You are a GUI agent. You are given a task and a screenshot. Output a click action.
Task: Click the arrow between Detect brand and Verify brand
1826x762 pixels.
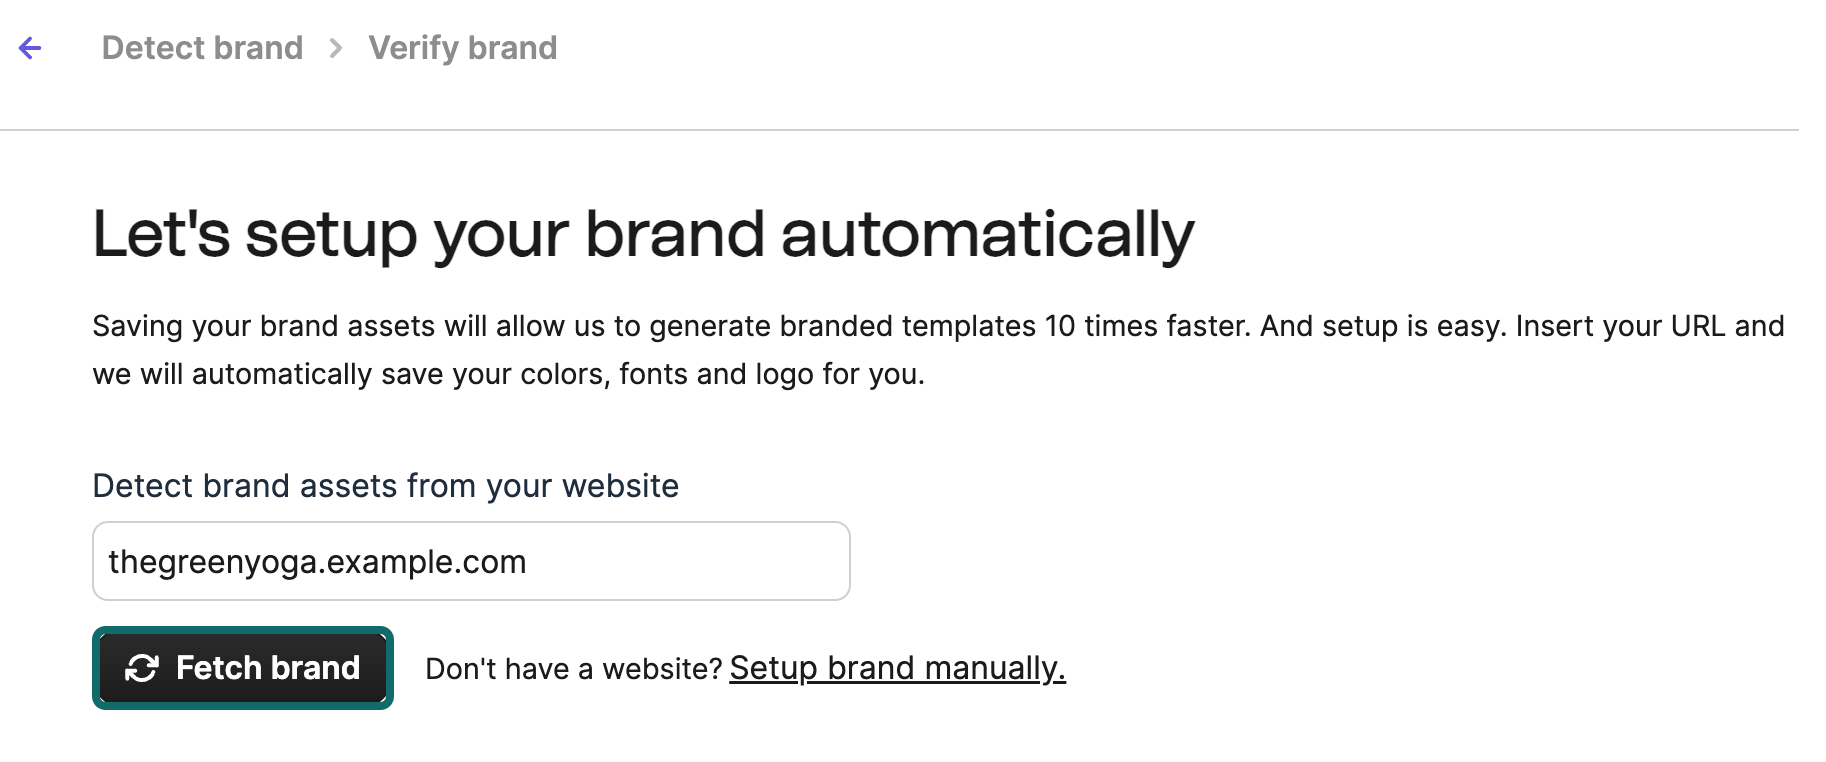336,47
